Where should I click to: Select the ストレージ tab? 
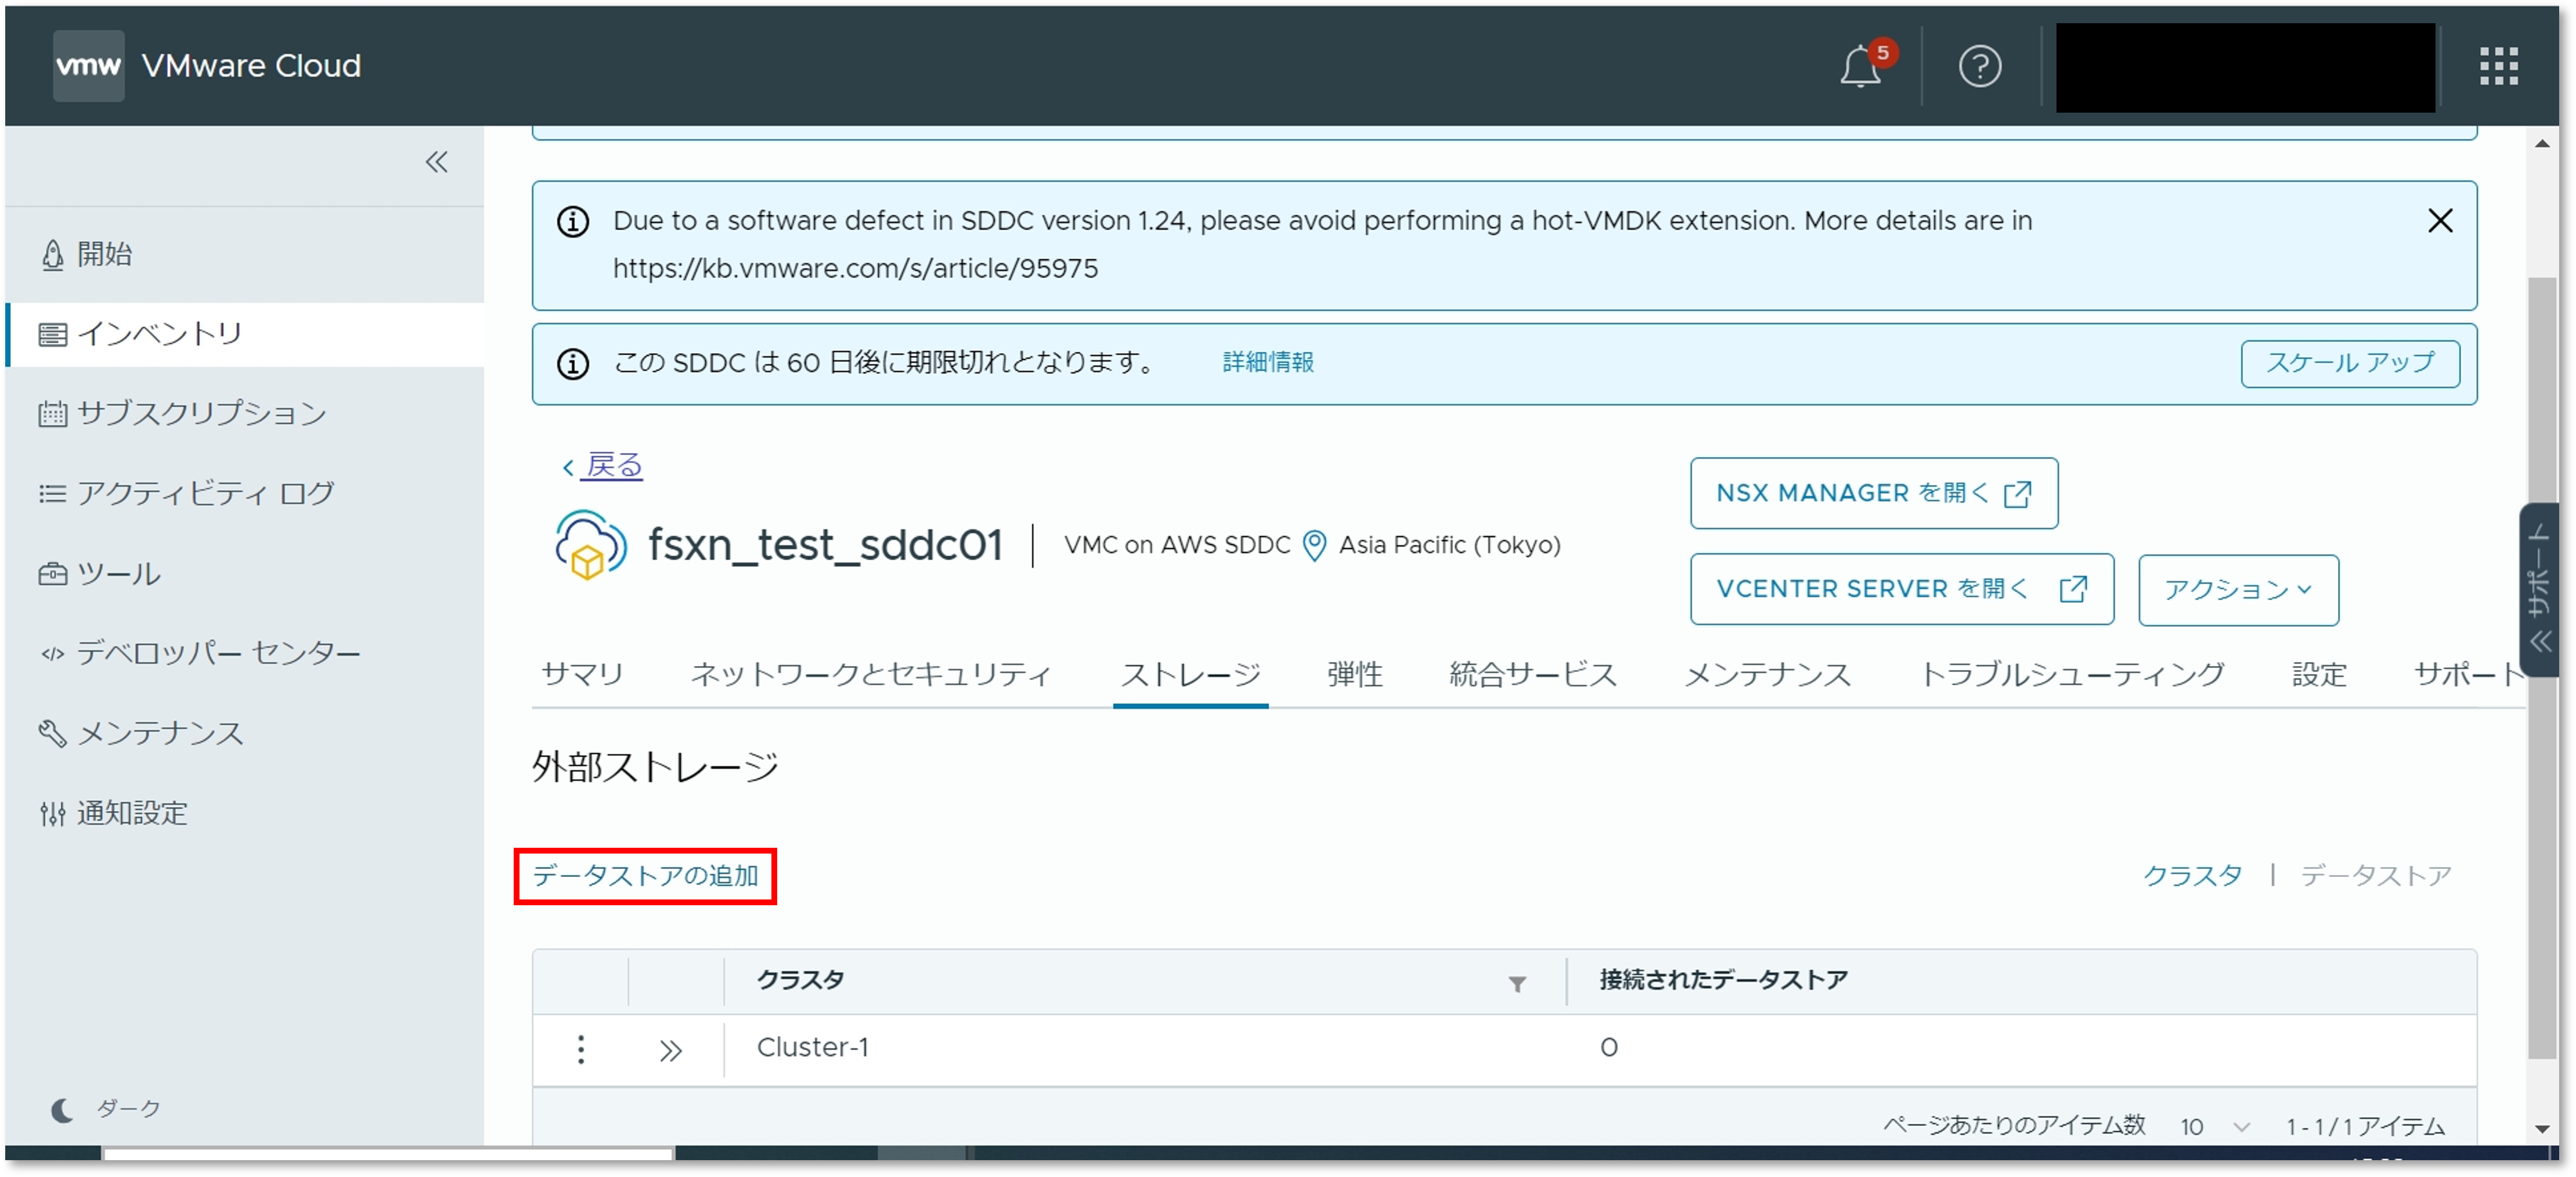click(x=1190, y=674)
